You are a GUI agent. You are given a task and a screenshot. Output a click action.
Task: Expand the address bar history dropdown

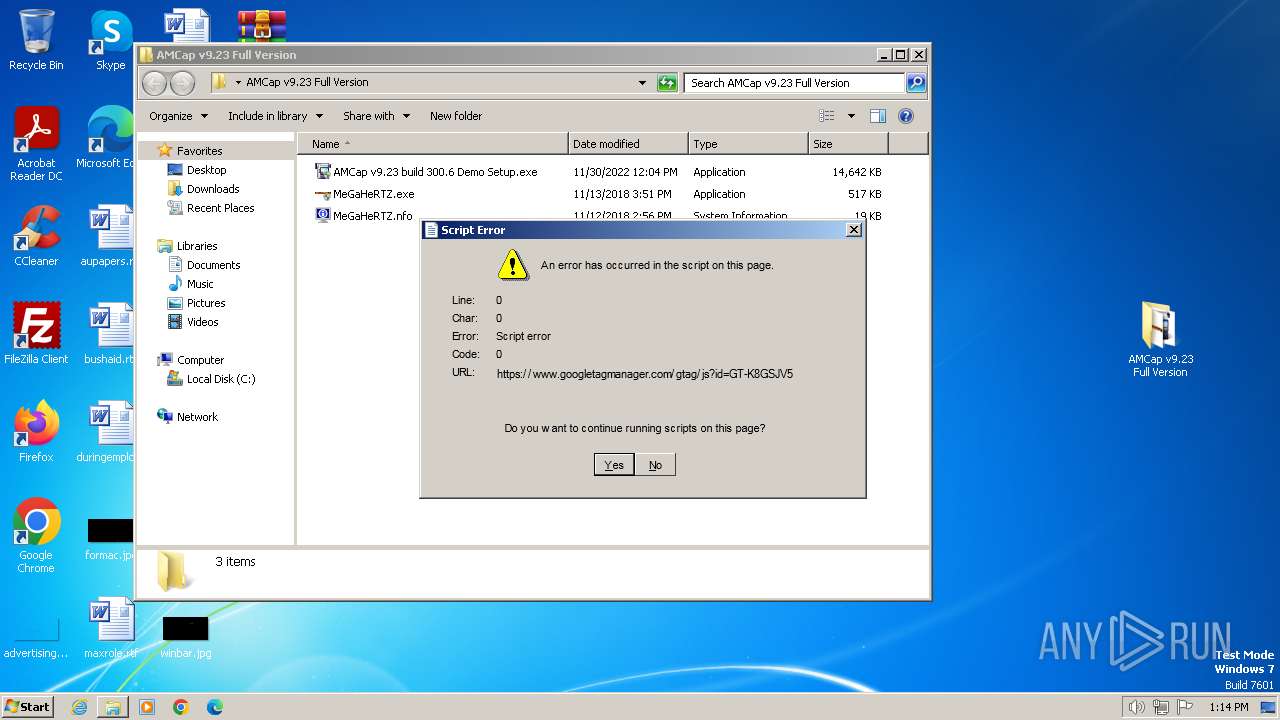642,83
